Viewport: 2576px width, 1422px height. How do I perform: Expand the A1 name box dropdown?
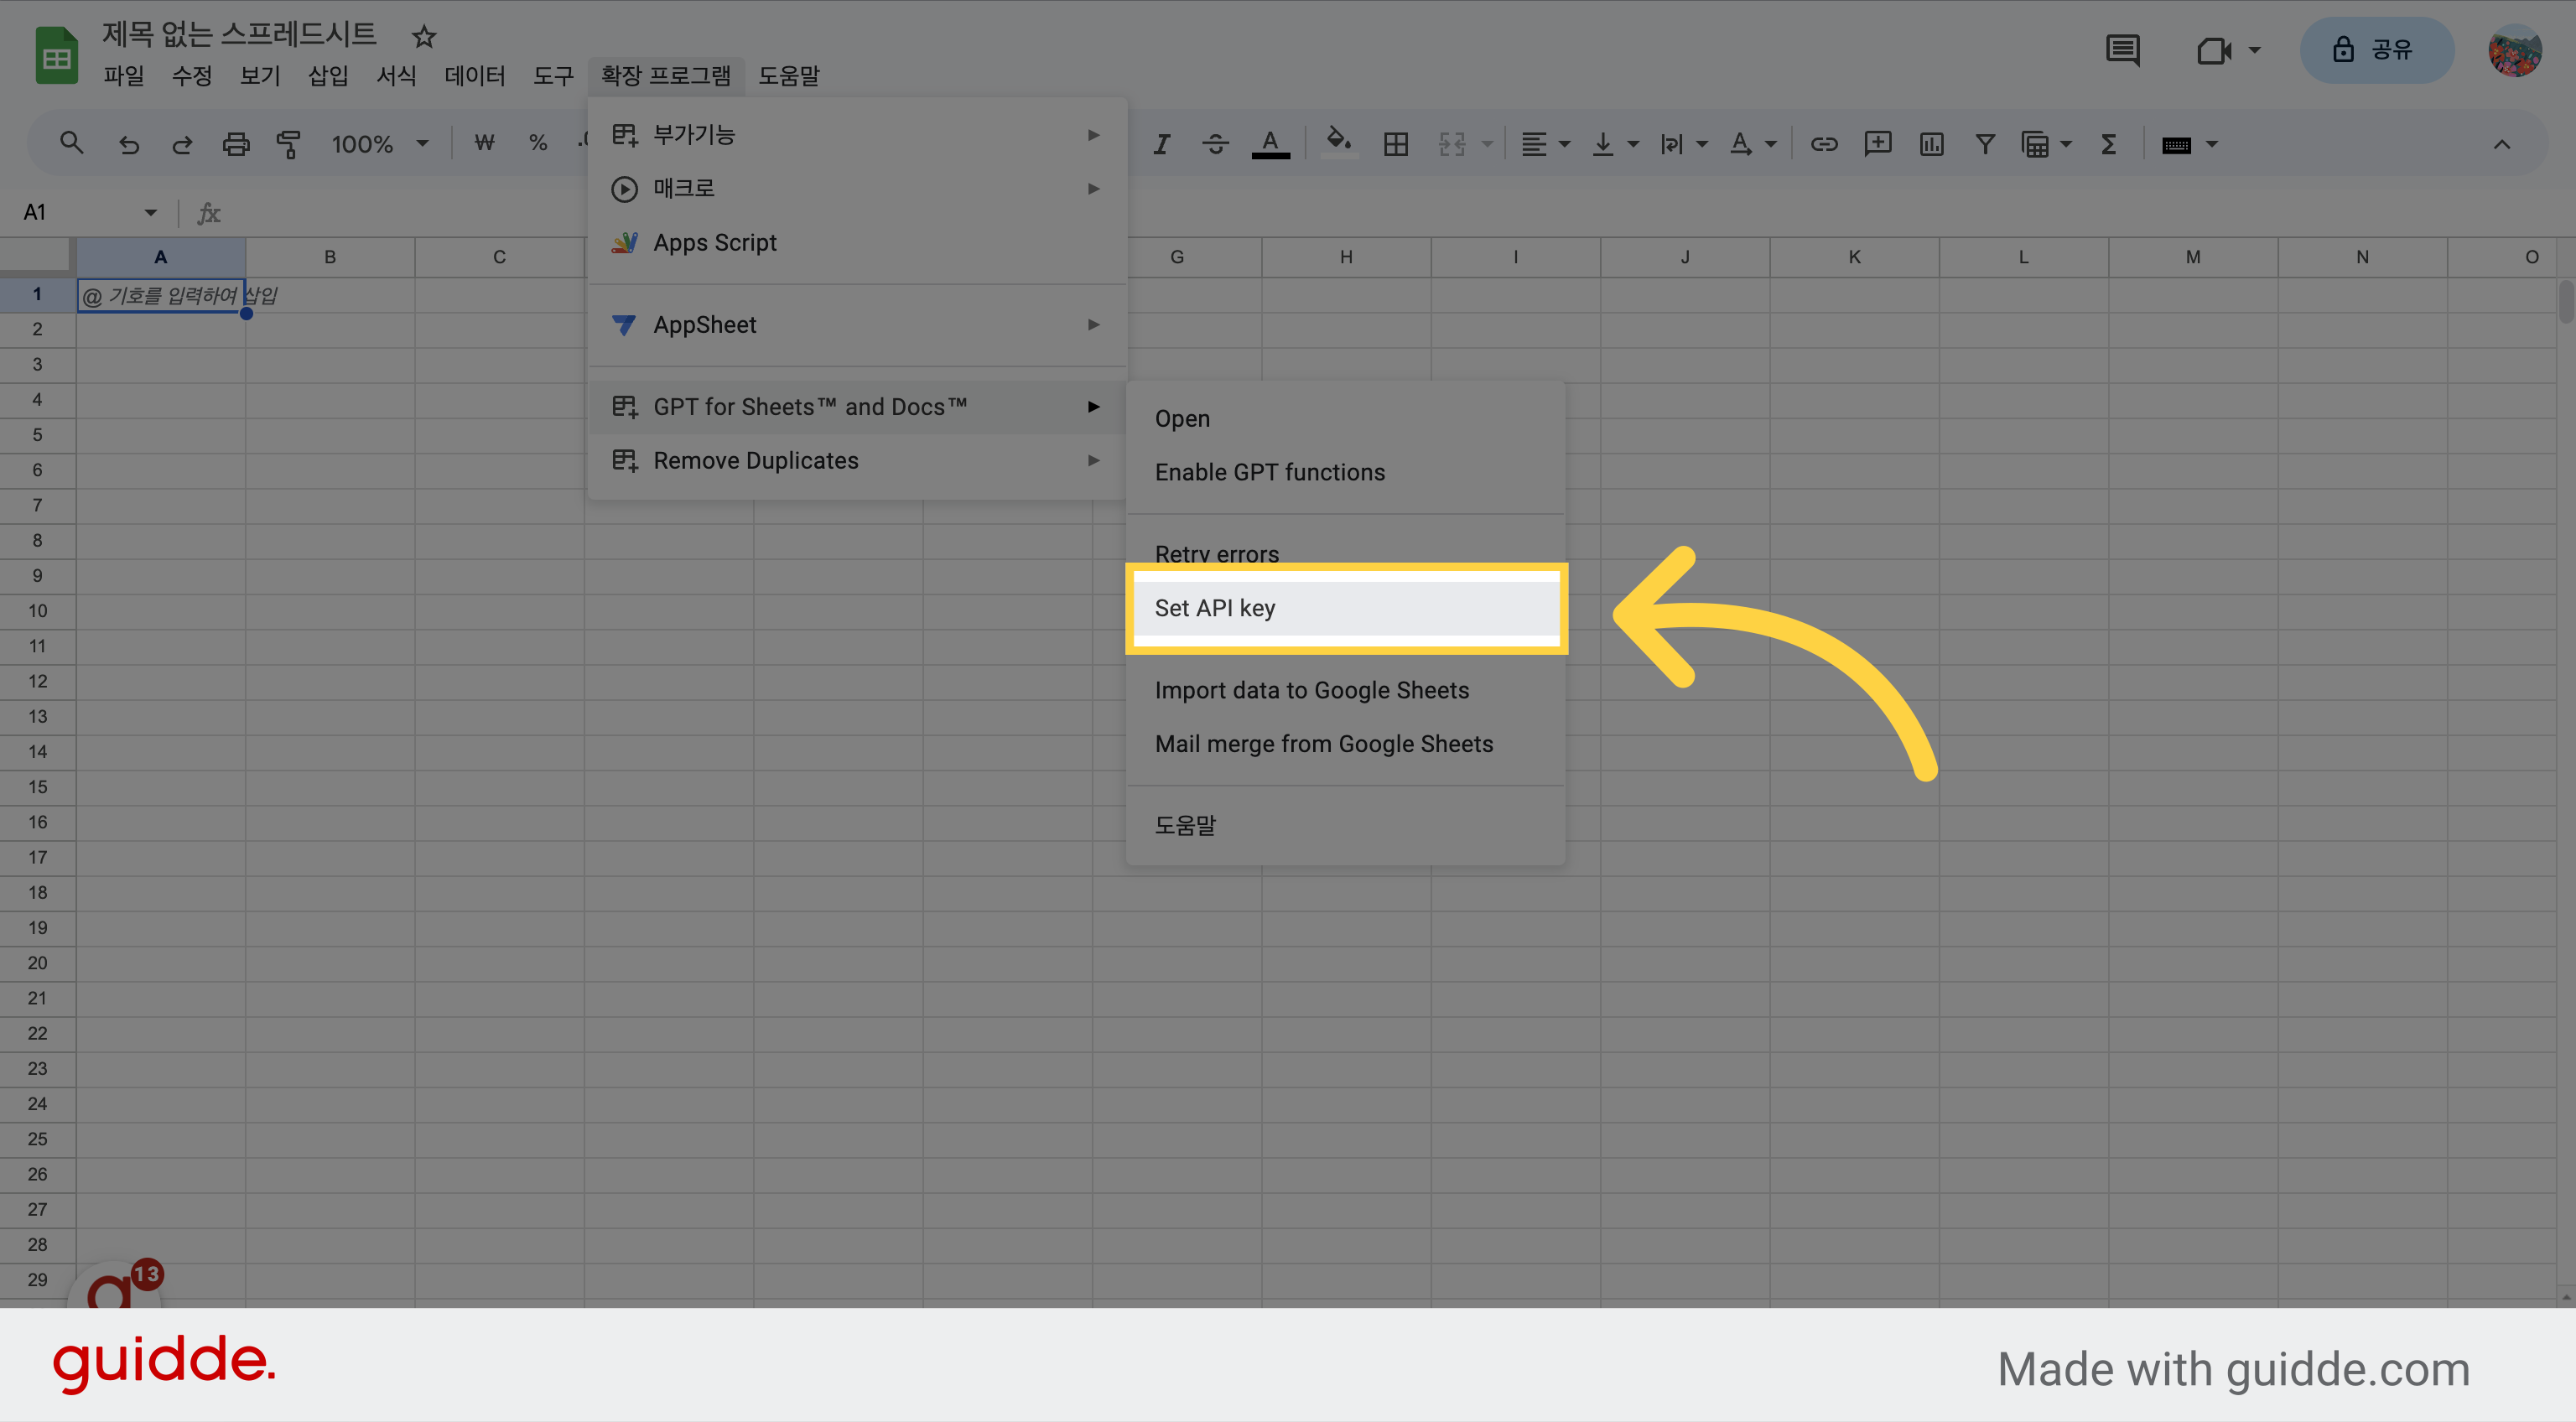pos(150,212)
